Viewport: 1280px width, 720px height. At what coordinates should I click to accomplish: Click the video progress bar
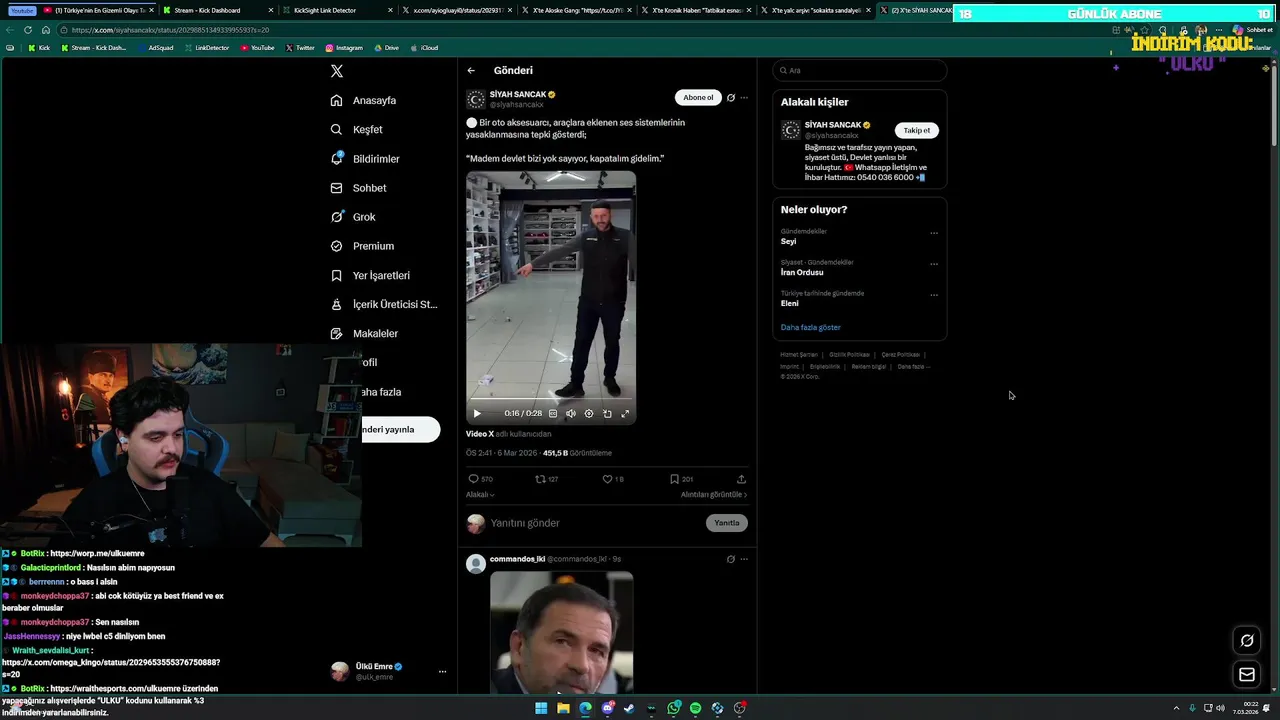click(551, 400)
